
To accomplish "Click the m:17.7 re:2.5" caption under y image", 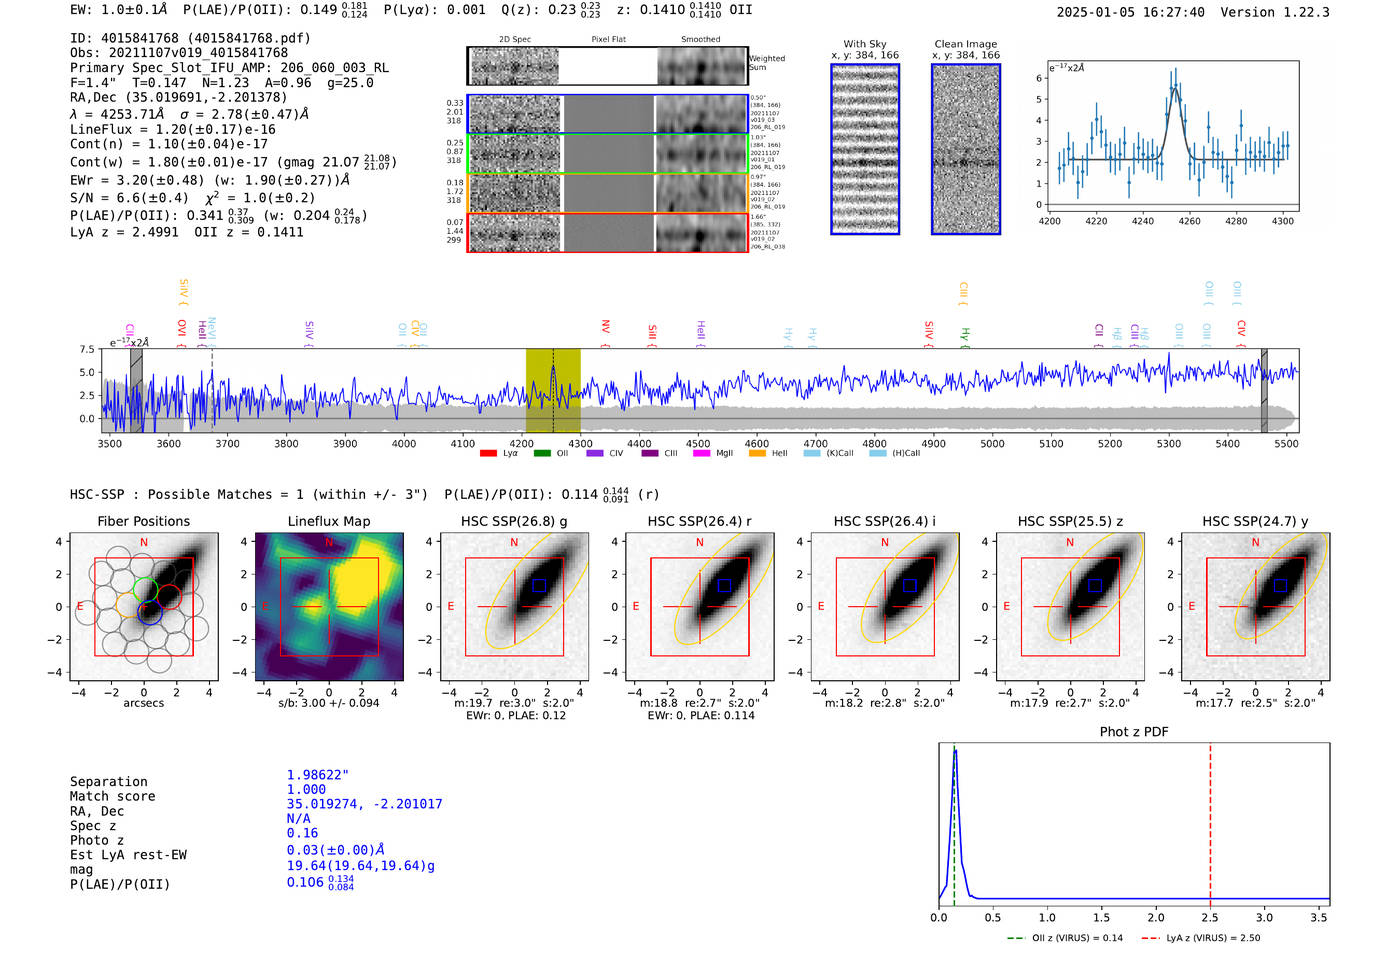I will [1255, 703].
